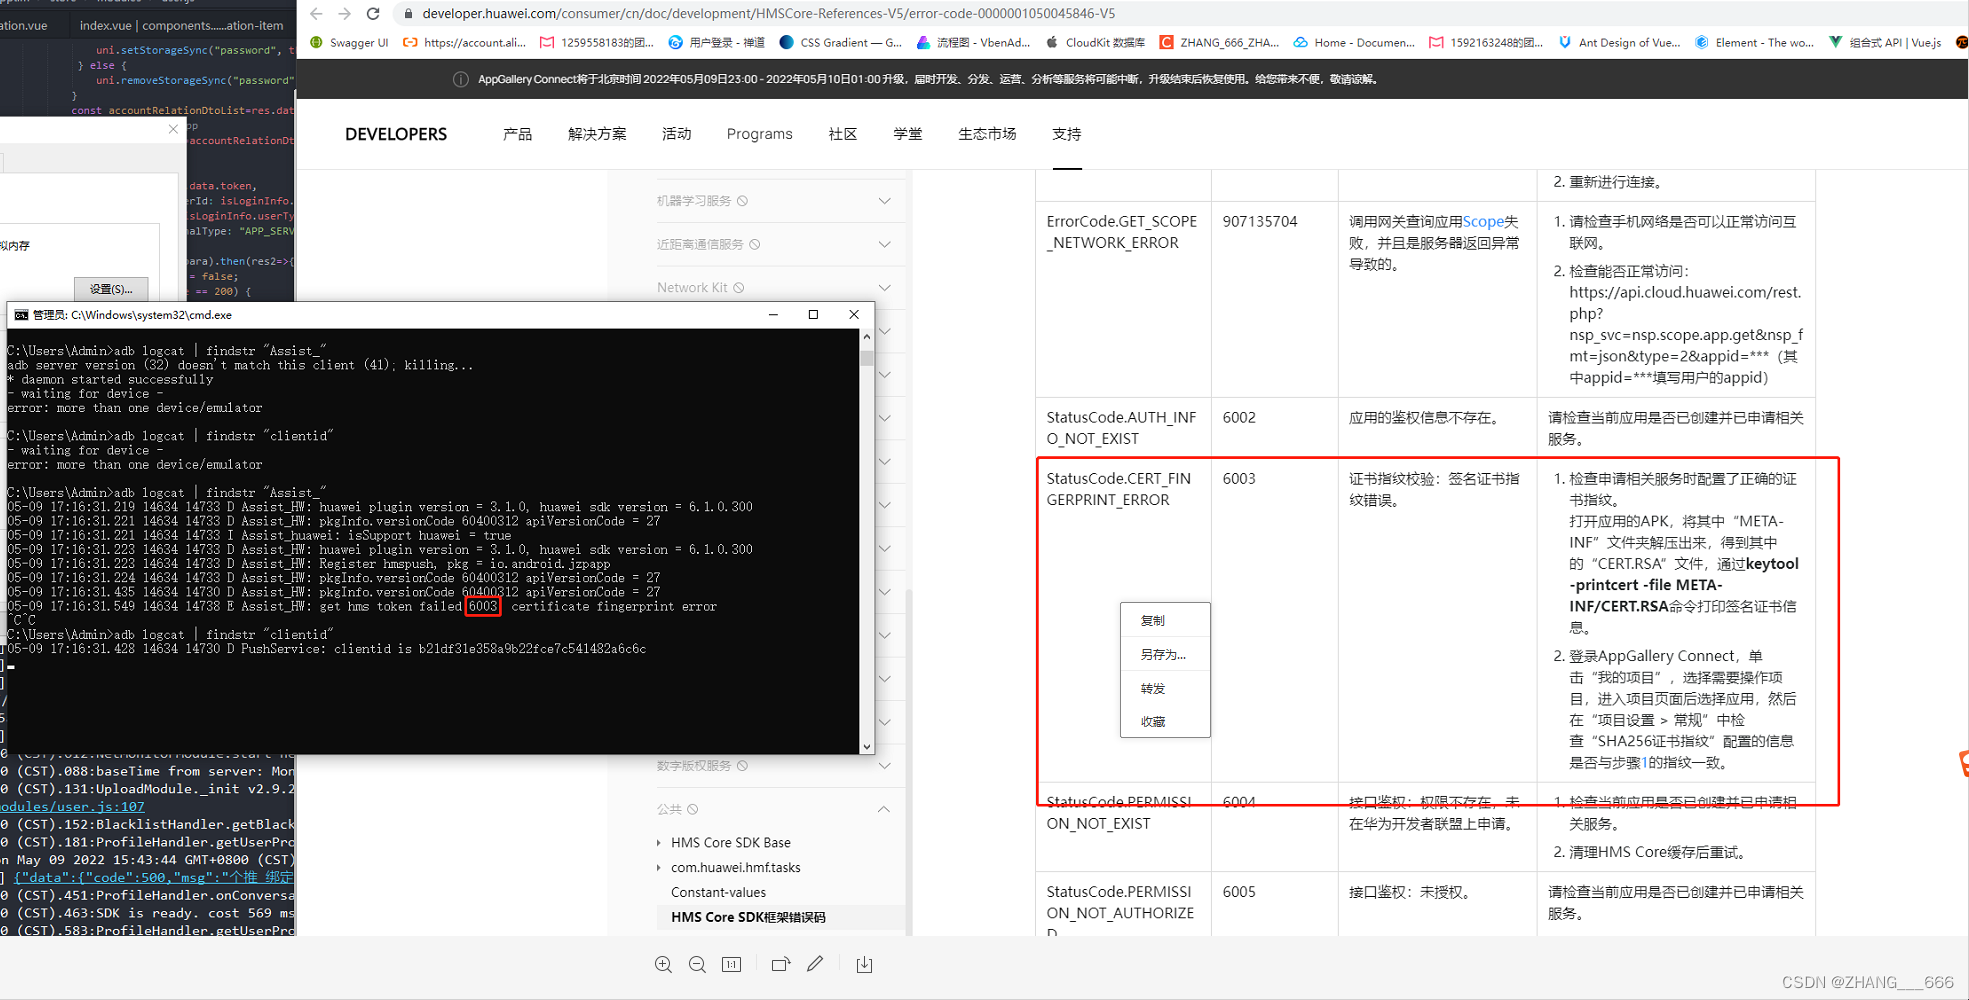Open ZHANG_666_ZHA CSDN bookmark
This screenshot has height=1000, width=1969.
[x=1219, y=43]
